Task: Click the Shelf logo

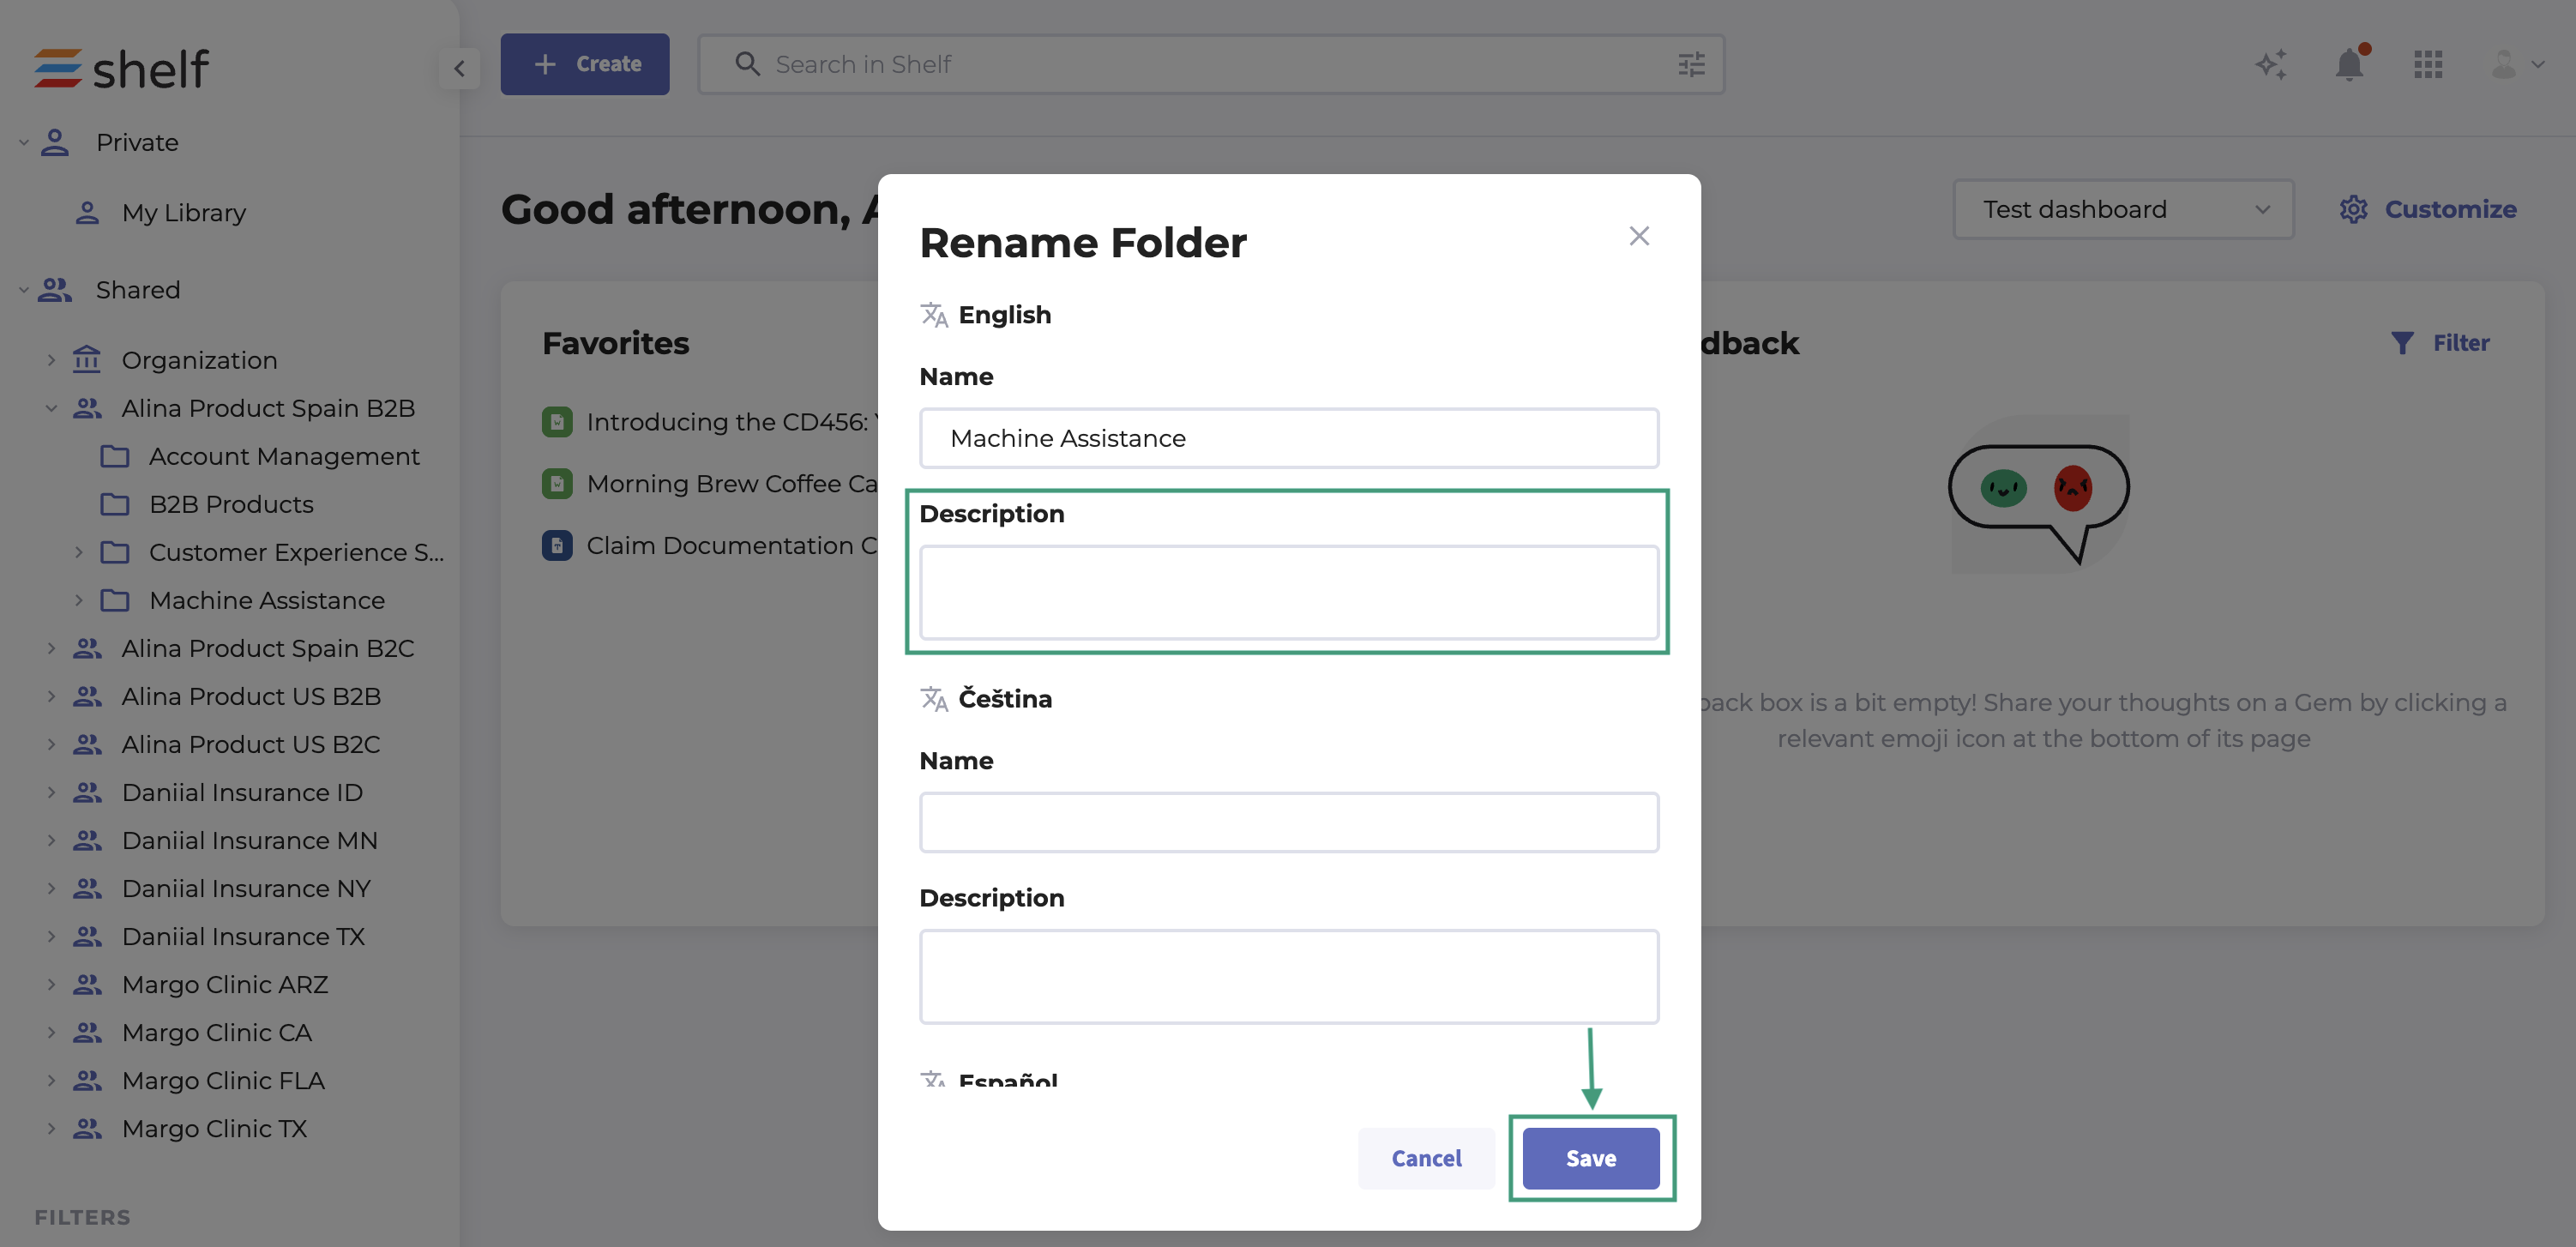Action: click(121, 68)
